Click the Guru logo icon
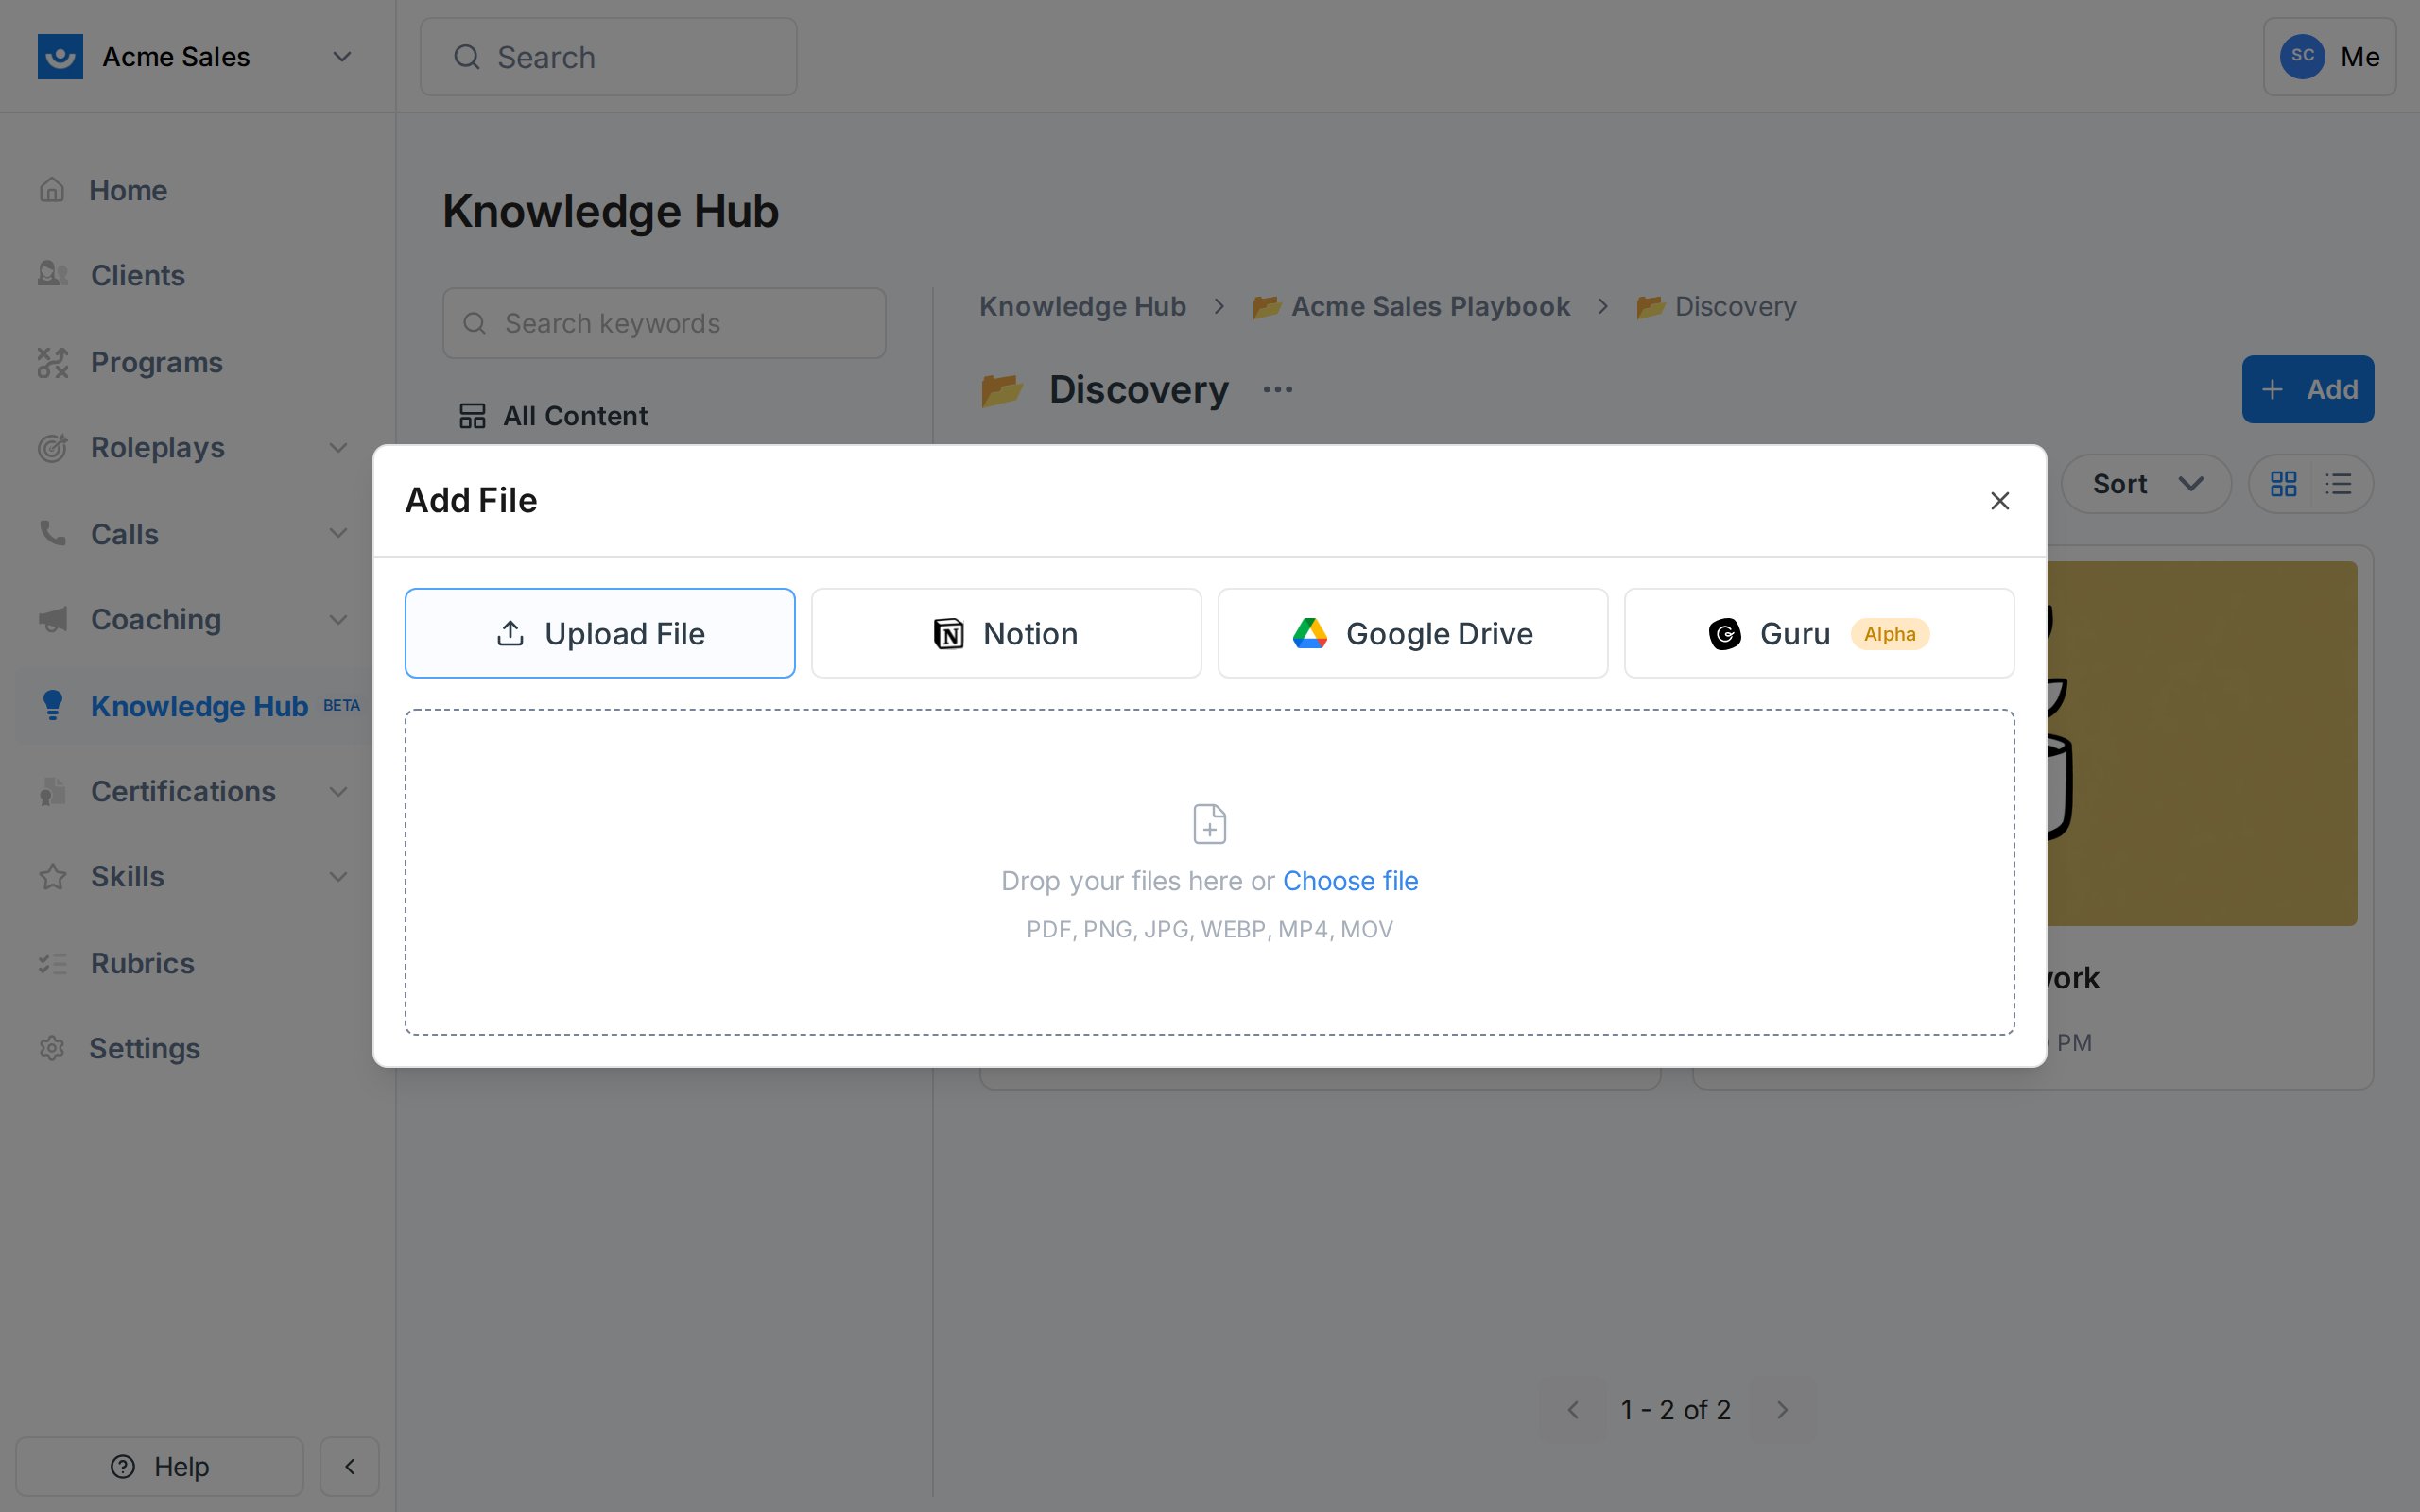Screen dimensions: 2420x1512 tap(1724, 634)
